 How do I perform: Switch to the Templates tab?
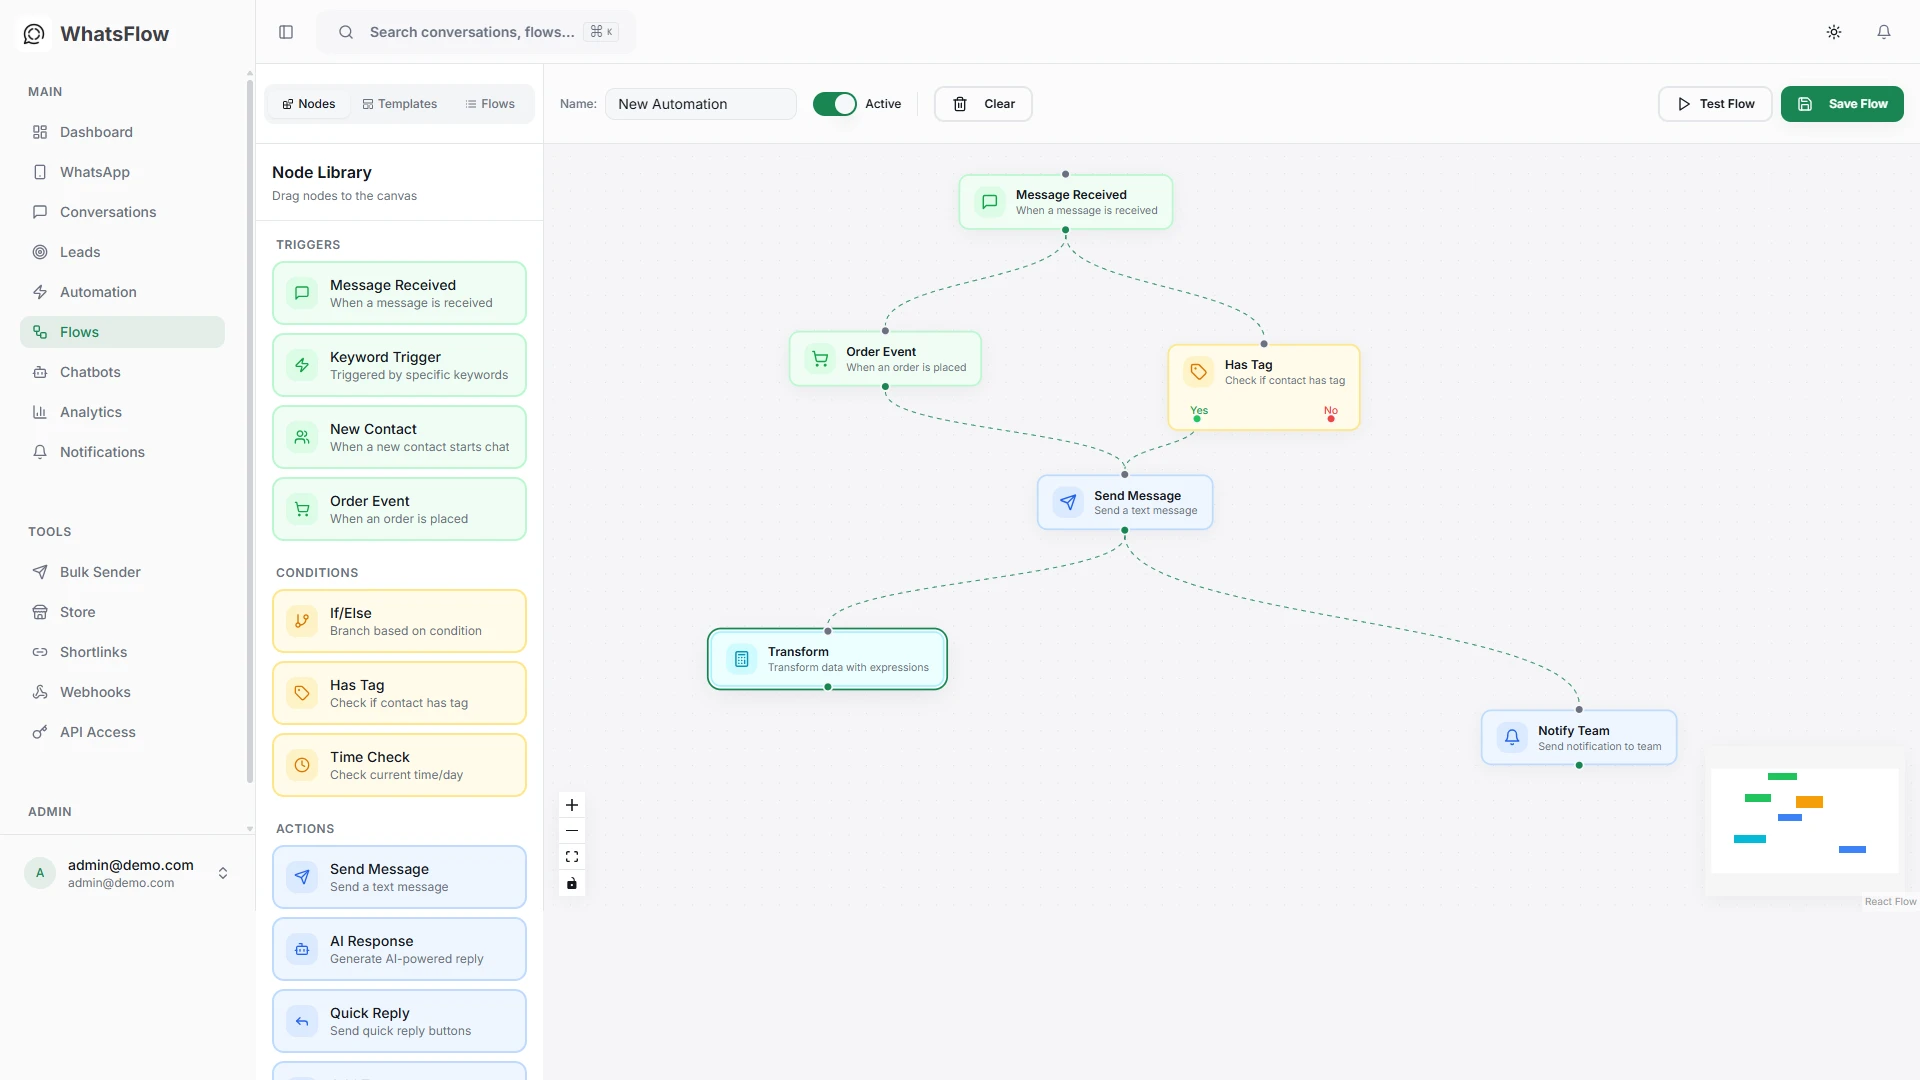pyautogui.click(x=400, y=104)
